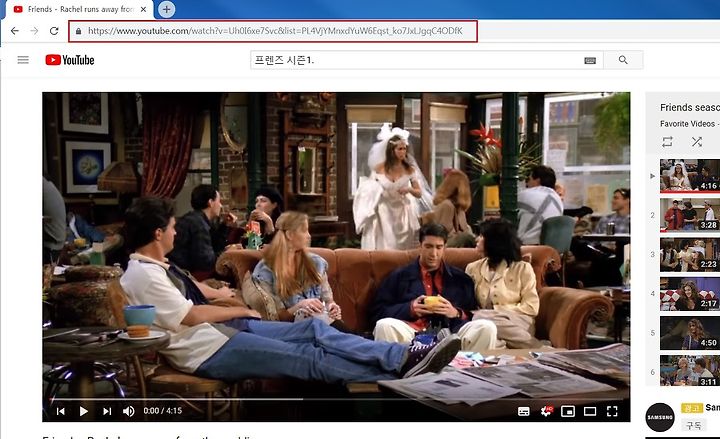
Task: Mute the video volume
Action: point(129,411)
